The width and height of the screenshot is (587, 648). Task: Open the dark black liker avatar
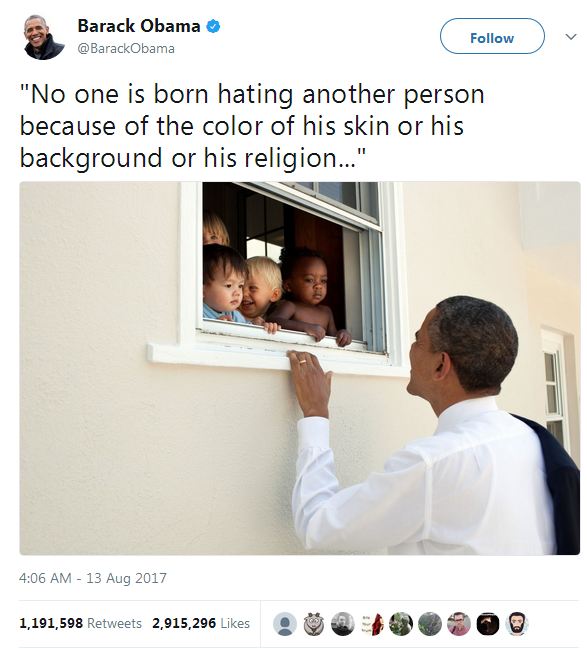pyautogui.click(x=488, y=624)
